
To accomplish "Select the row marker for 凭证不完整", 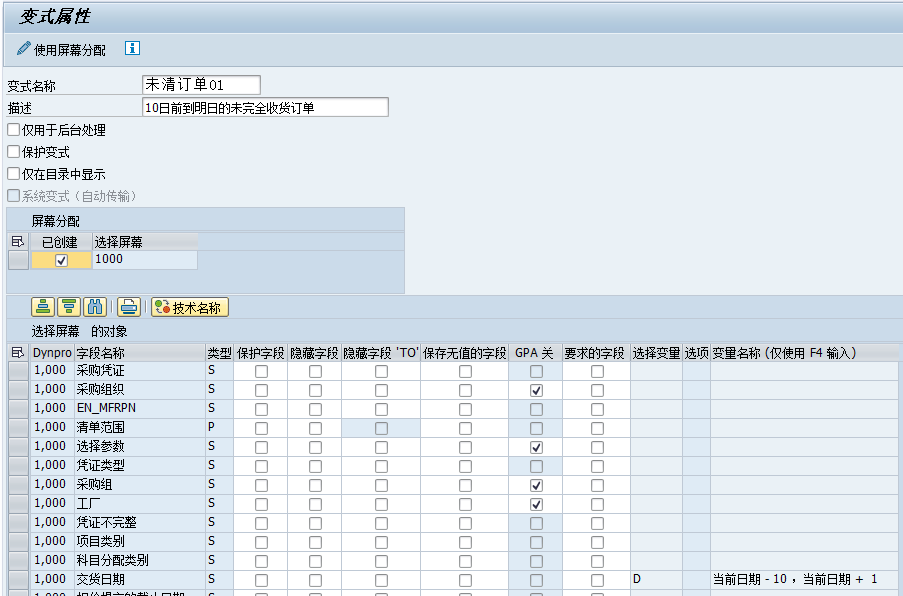I will 18,523.
